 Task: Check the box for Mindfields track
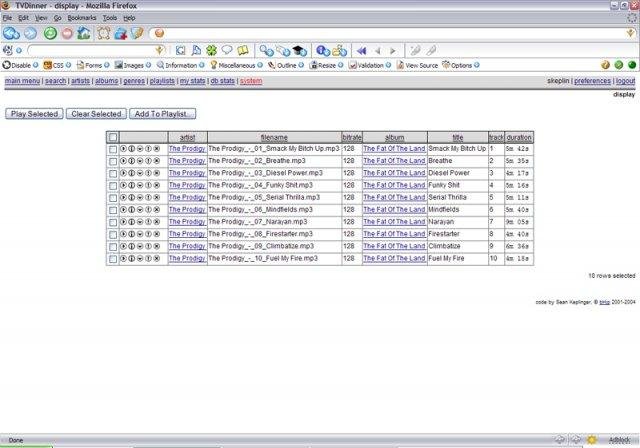113,211
